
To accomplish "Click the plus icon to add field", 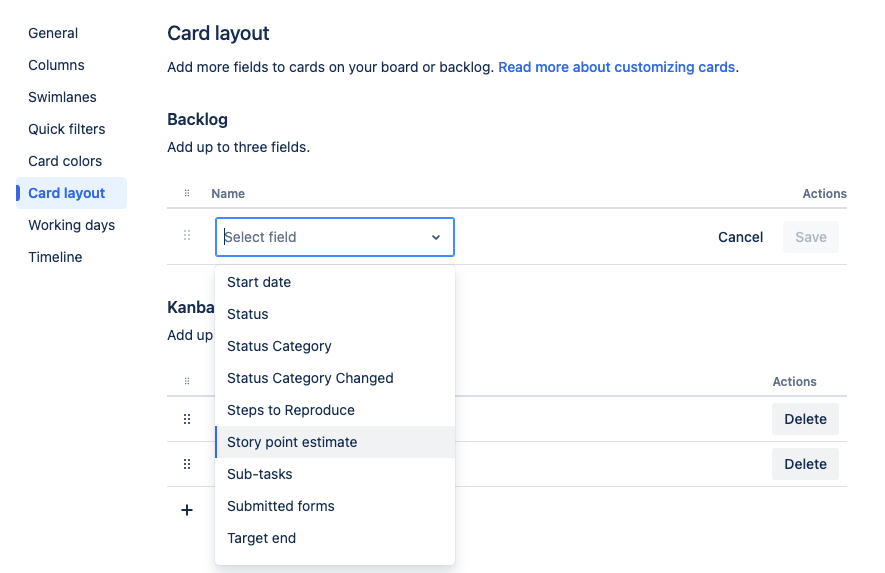I will pyautogui.click(x=187, y=510).
